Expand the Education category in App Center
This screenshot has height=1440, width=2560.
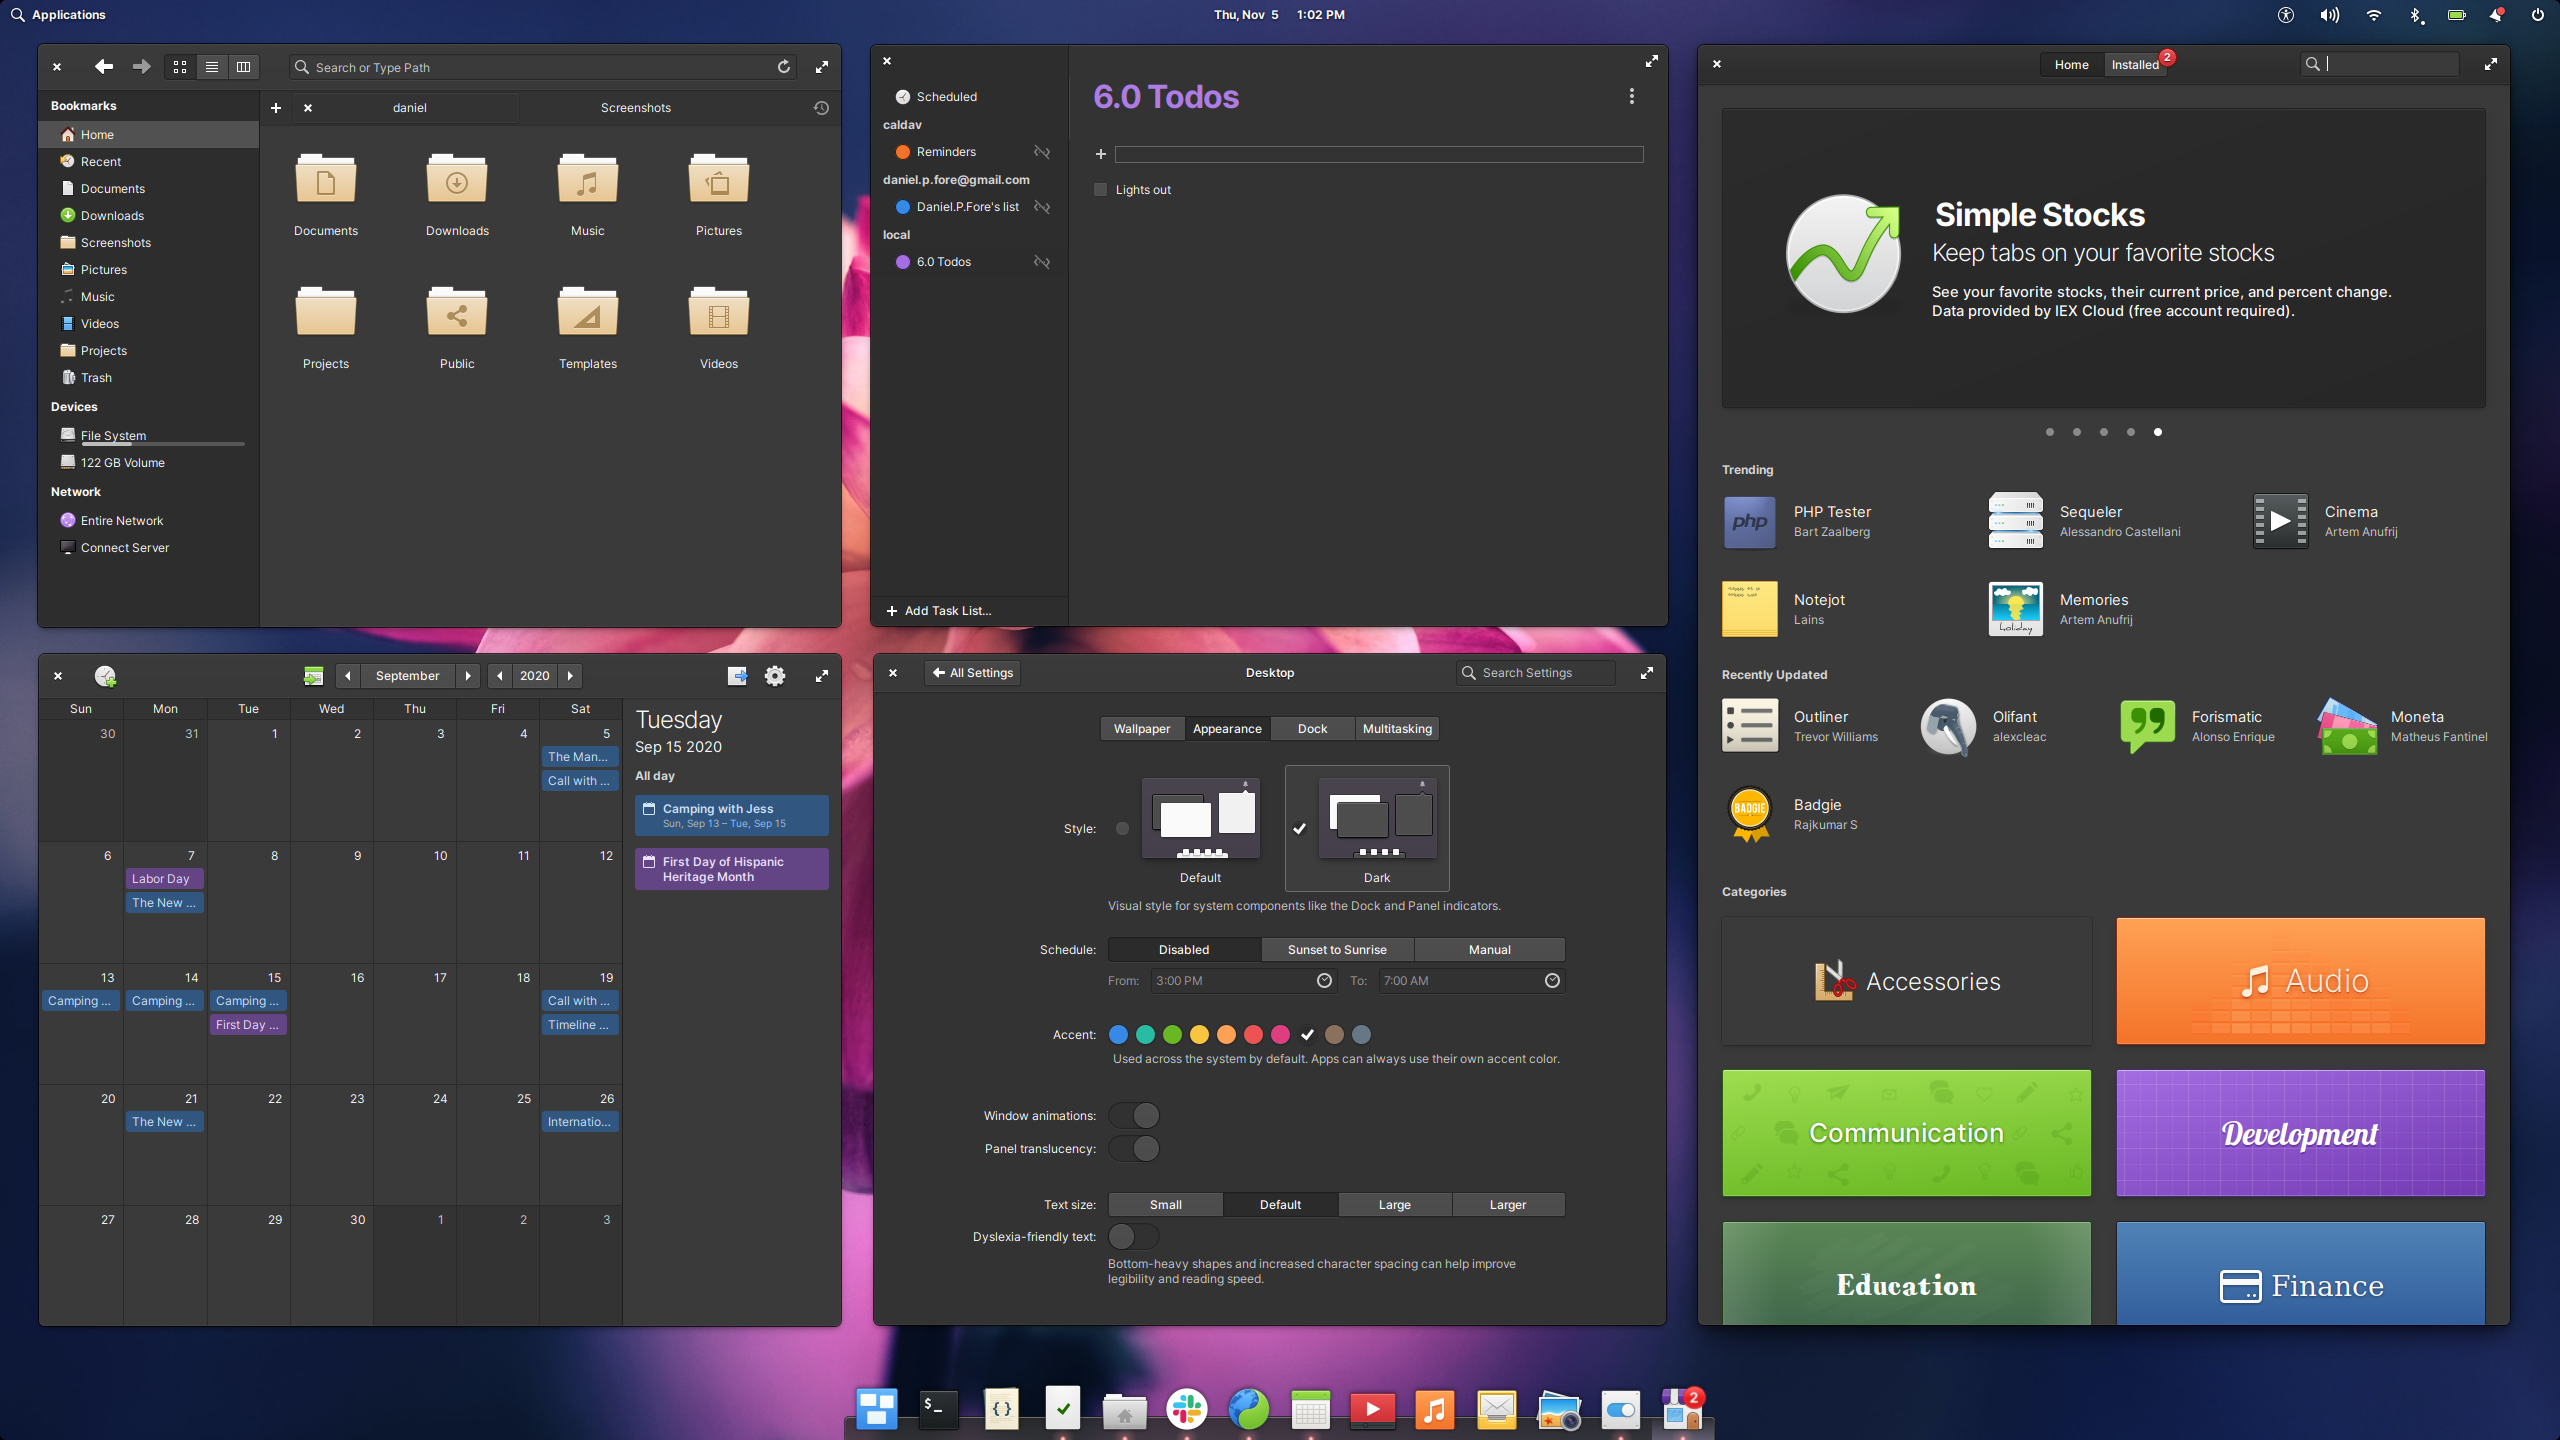tap(1906, 1284)
